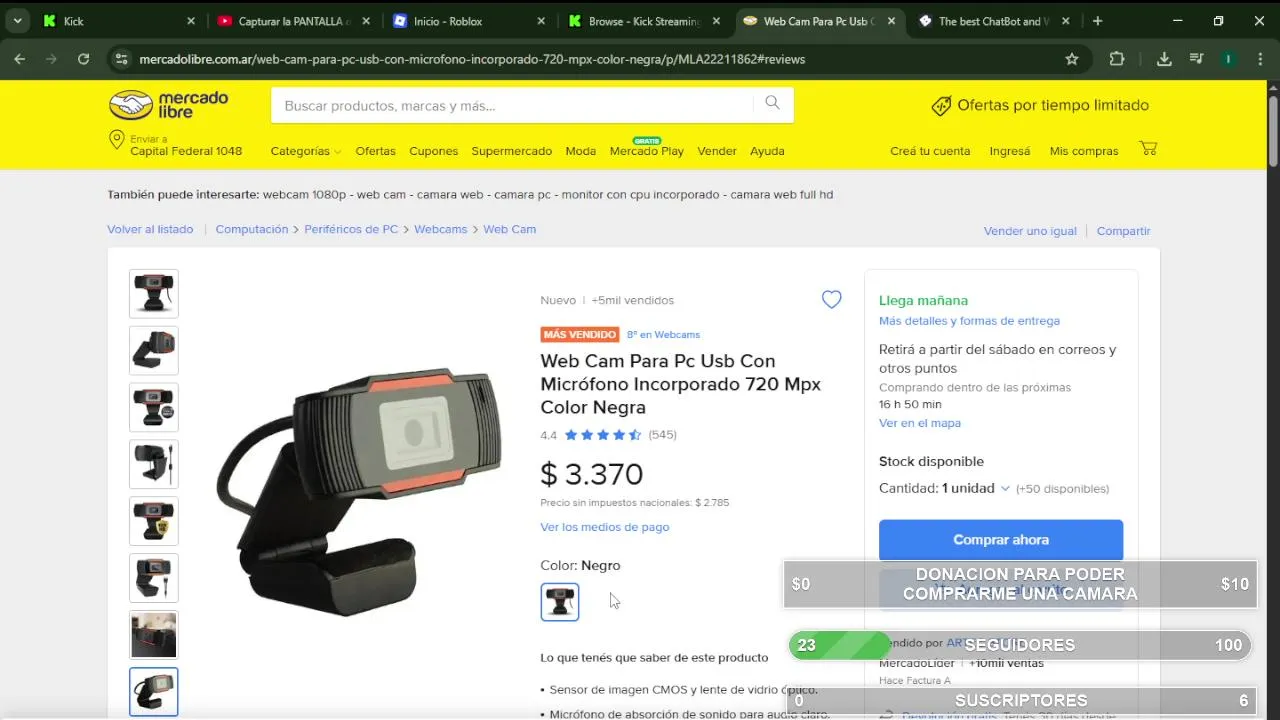Viewport: 1280px width, 720px height.
Task: Open Ofertas menu item
Action: pos(375,151)
